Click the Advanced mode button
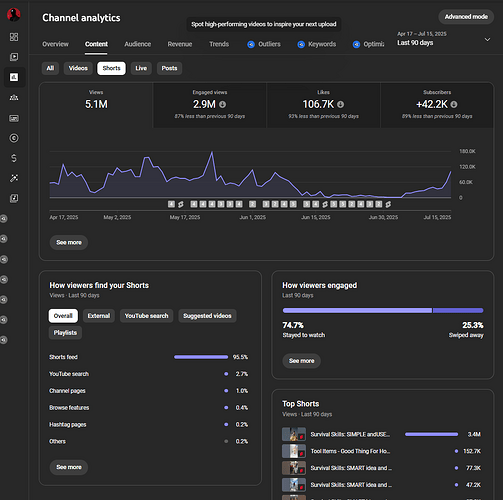503x500 pixels. pyautogui.click(x=466, y=17)
